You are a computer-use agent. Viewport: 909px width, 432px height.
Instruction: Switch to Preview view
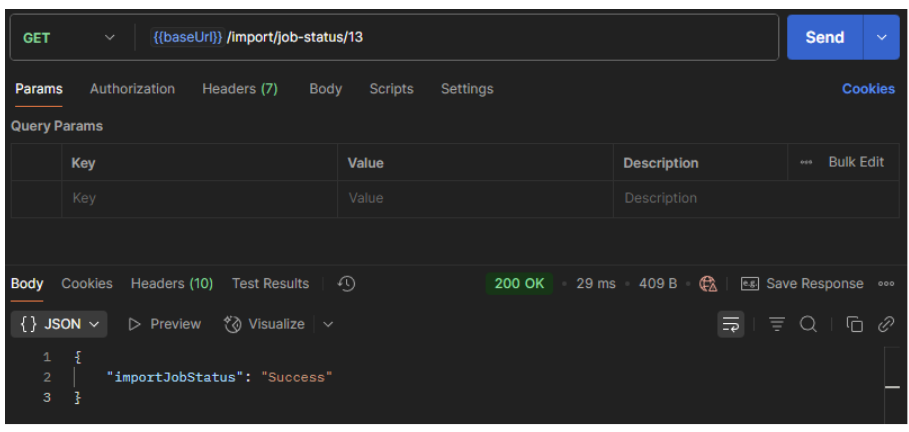coord(164,324)
